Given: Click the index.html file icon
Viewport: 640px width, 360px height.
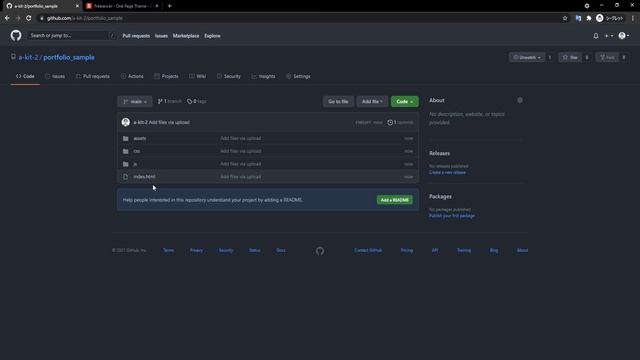Looking at the screenshot, I should (x=126, y=177).
